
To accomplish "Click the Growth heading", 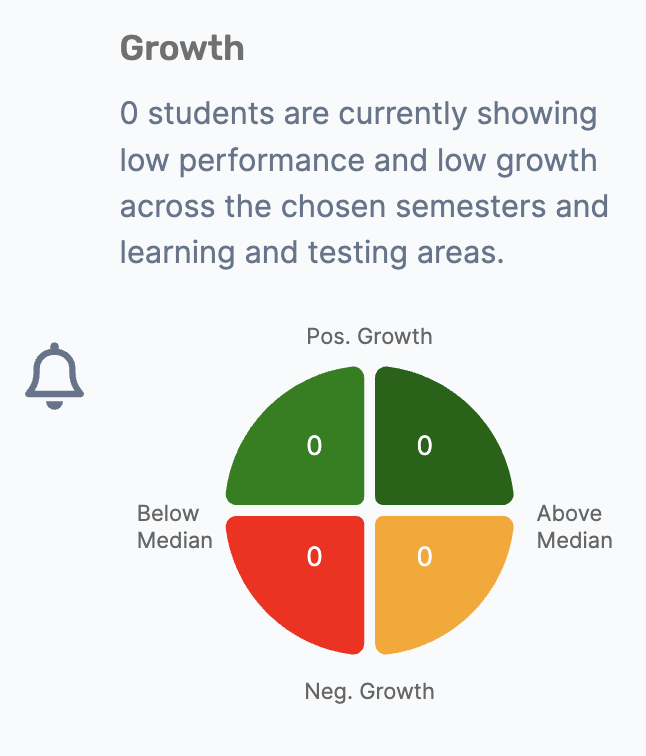I will tap(182, 48).
